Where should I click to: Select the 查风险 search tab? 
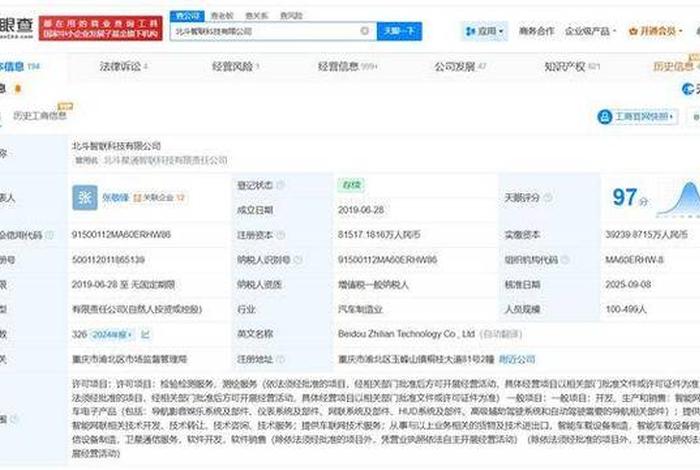point(291,16)
